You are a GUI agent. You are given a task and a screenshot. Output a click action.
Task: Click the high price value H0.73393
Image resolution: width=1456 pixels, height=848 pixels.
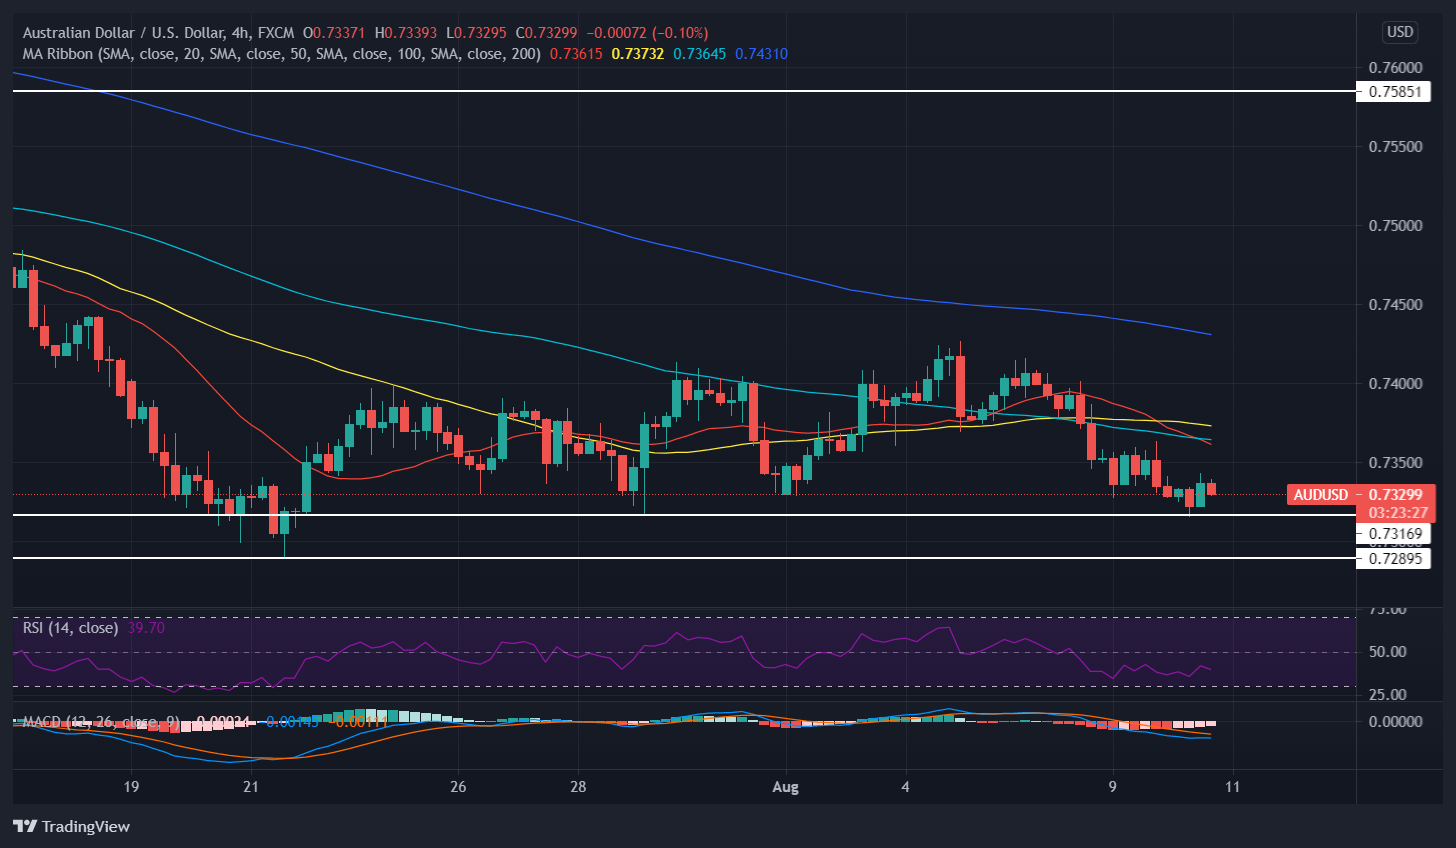406,33
